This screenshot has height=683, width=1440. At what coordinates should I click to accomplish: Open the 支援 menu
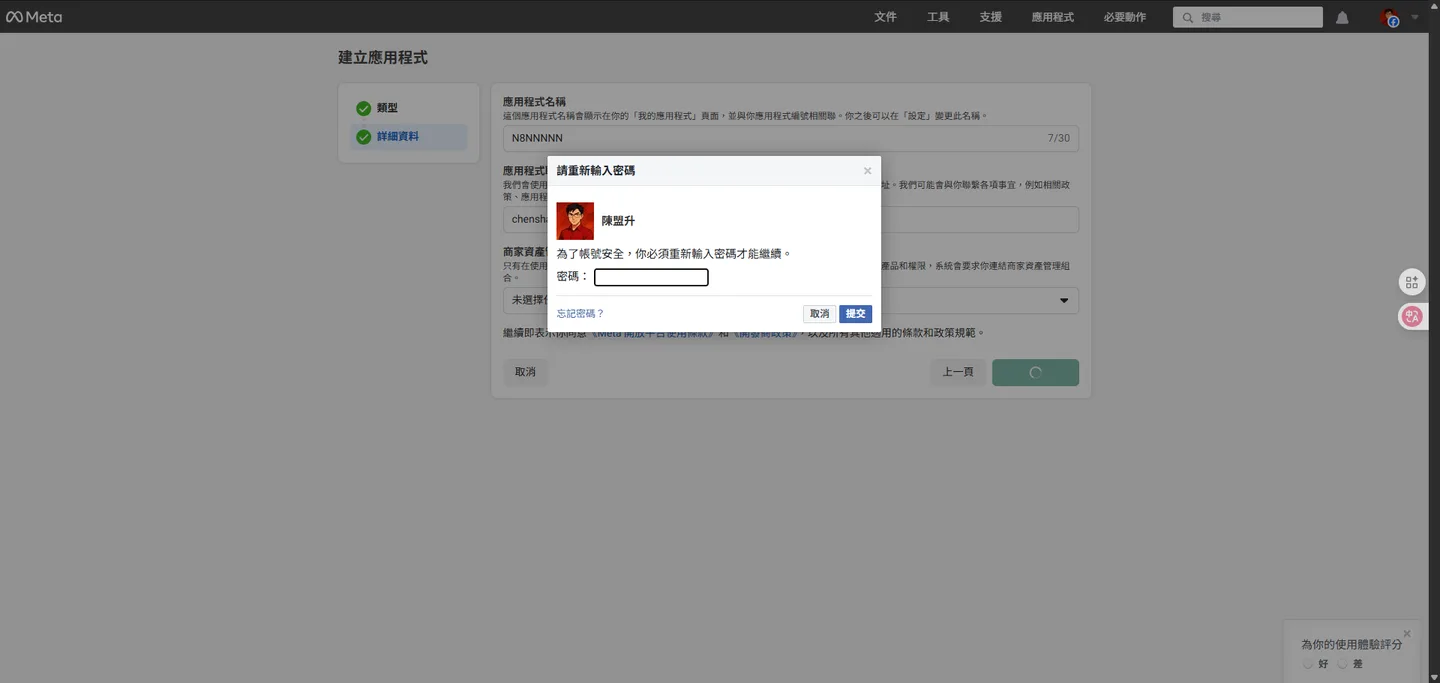(990, 17)
